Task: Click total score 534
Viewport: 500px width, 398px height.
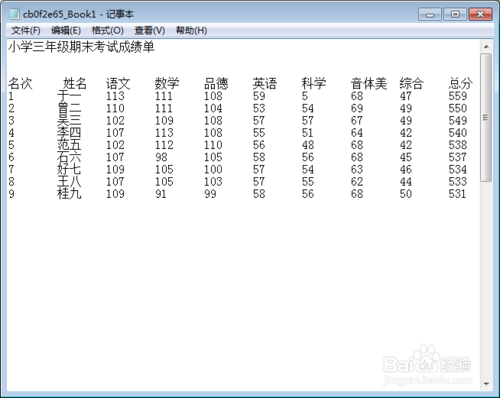Action: pos(458,169)
